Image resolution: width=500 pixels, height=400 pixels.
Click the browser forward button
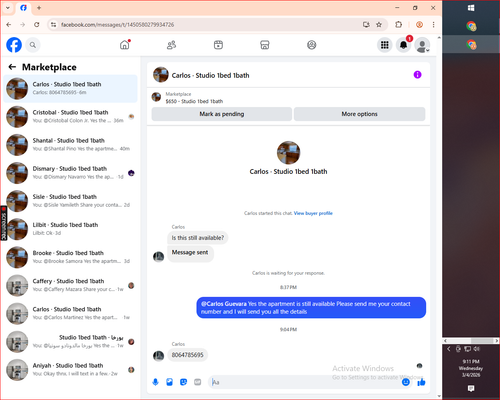(23, 24)
